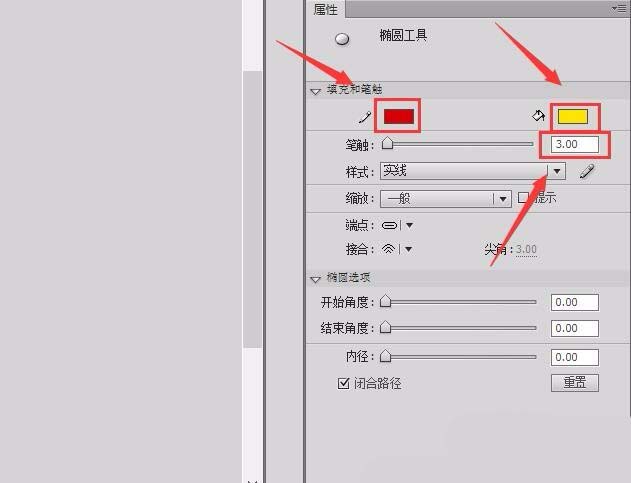The width and height of the screenshot is (631, 483).
Task: Select the 属性 Properties tab
Action: 326,9
